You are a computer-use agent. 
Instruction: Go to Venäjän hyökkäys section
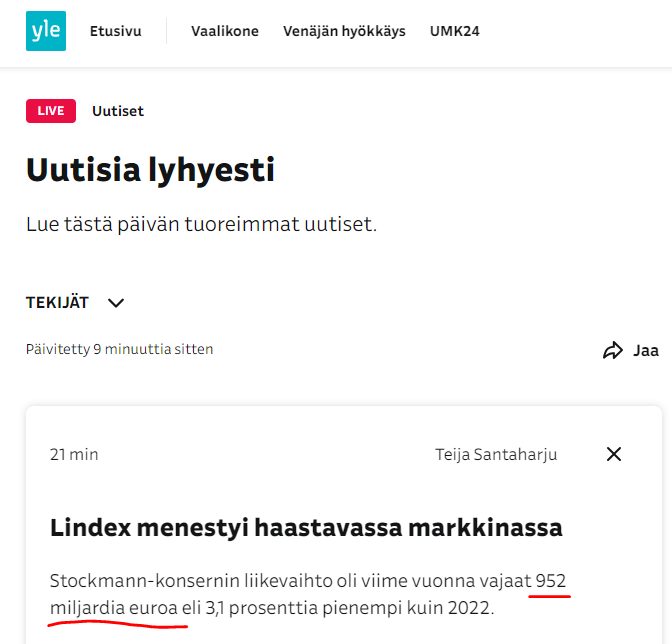(x=344, y=31)
